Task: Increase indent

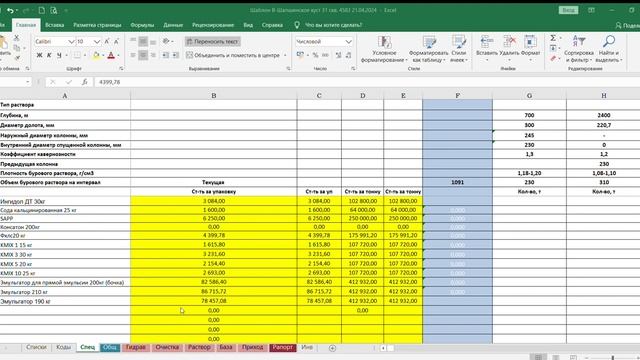Action: (176, 55)
